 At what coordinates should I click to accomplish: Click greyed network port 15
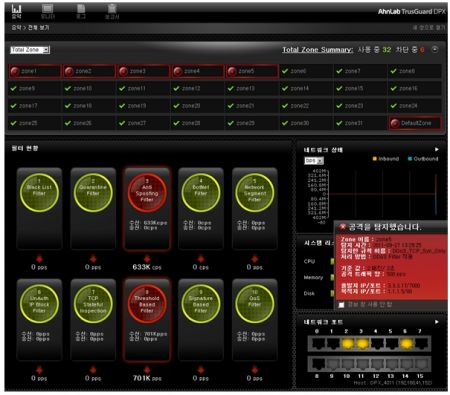point(421,364)
